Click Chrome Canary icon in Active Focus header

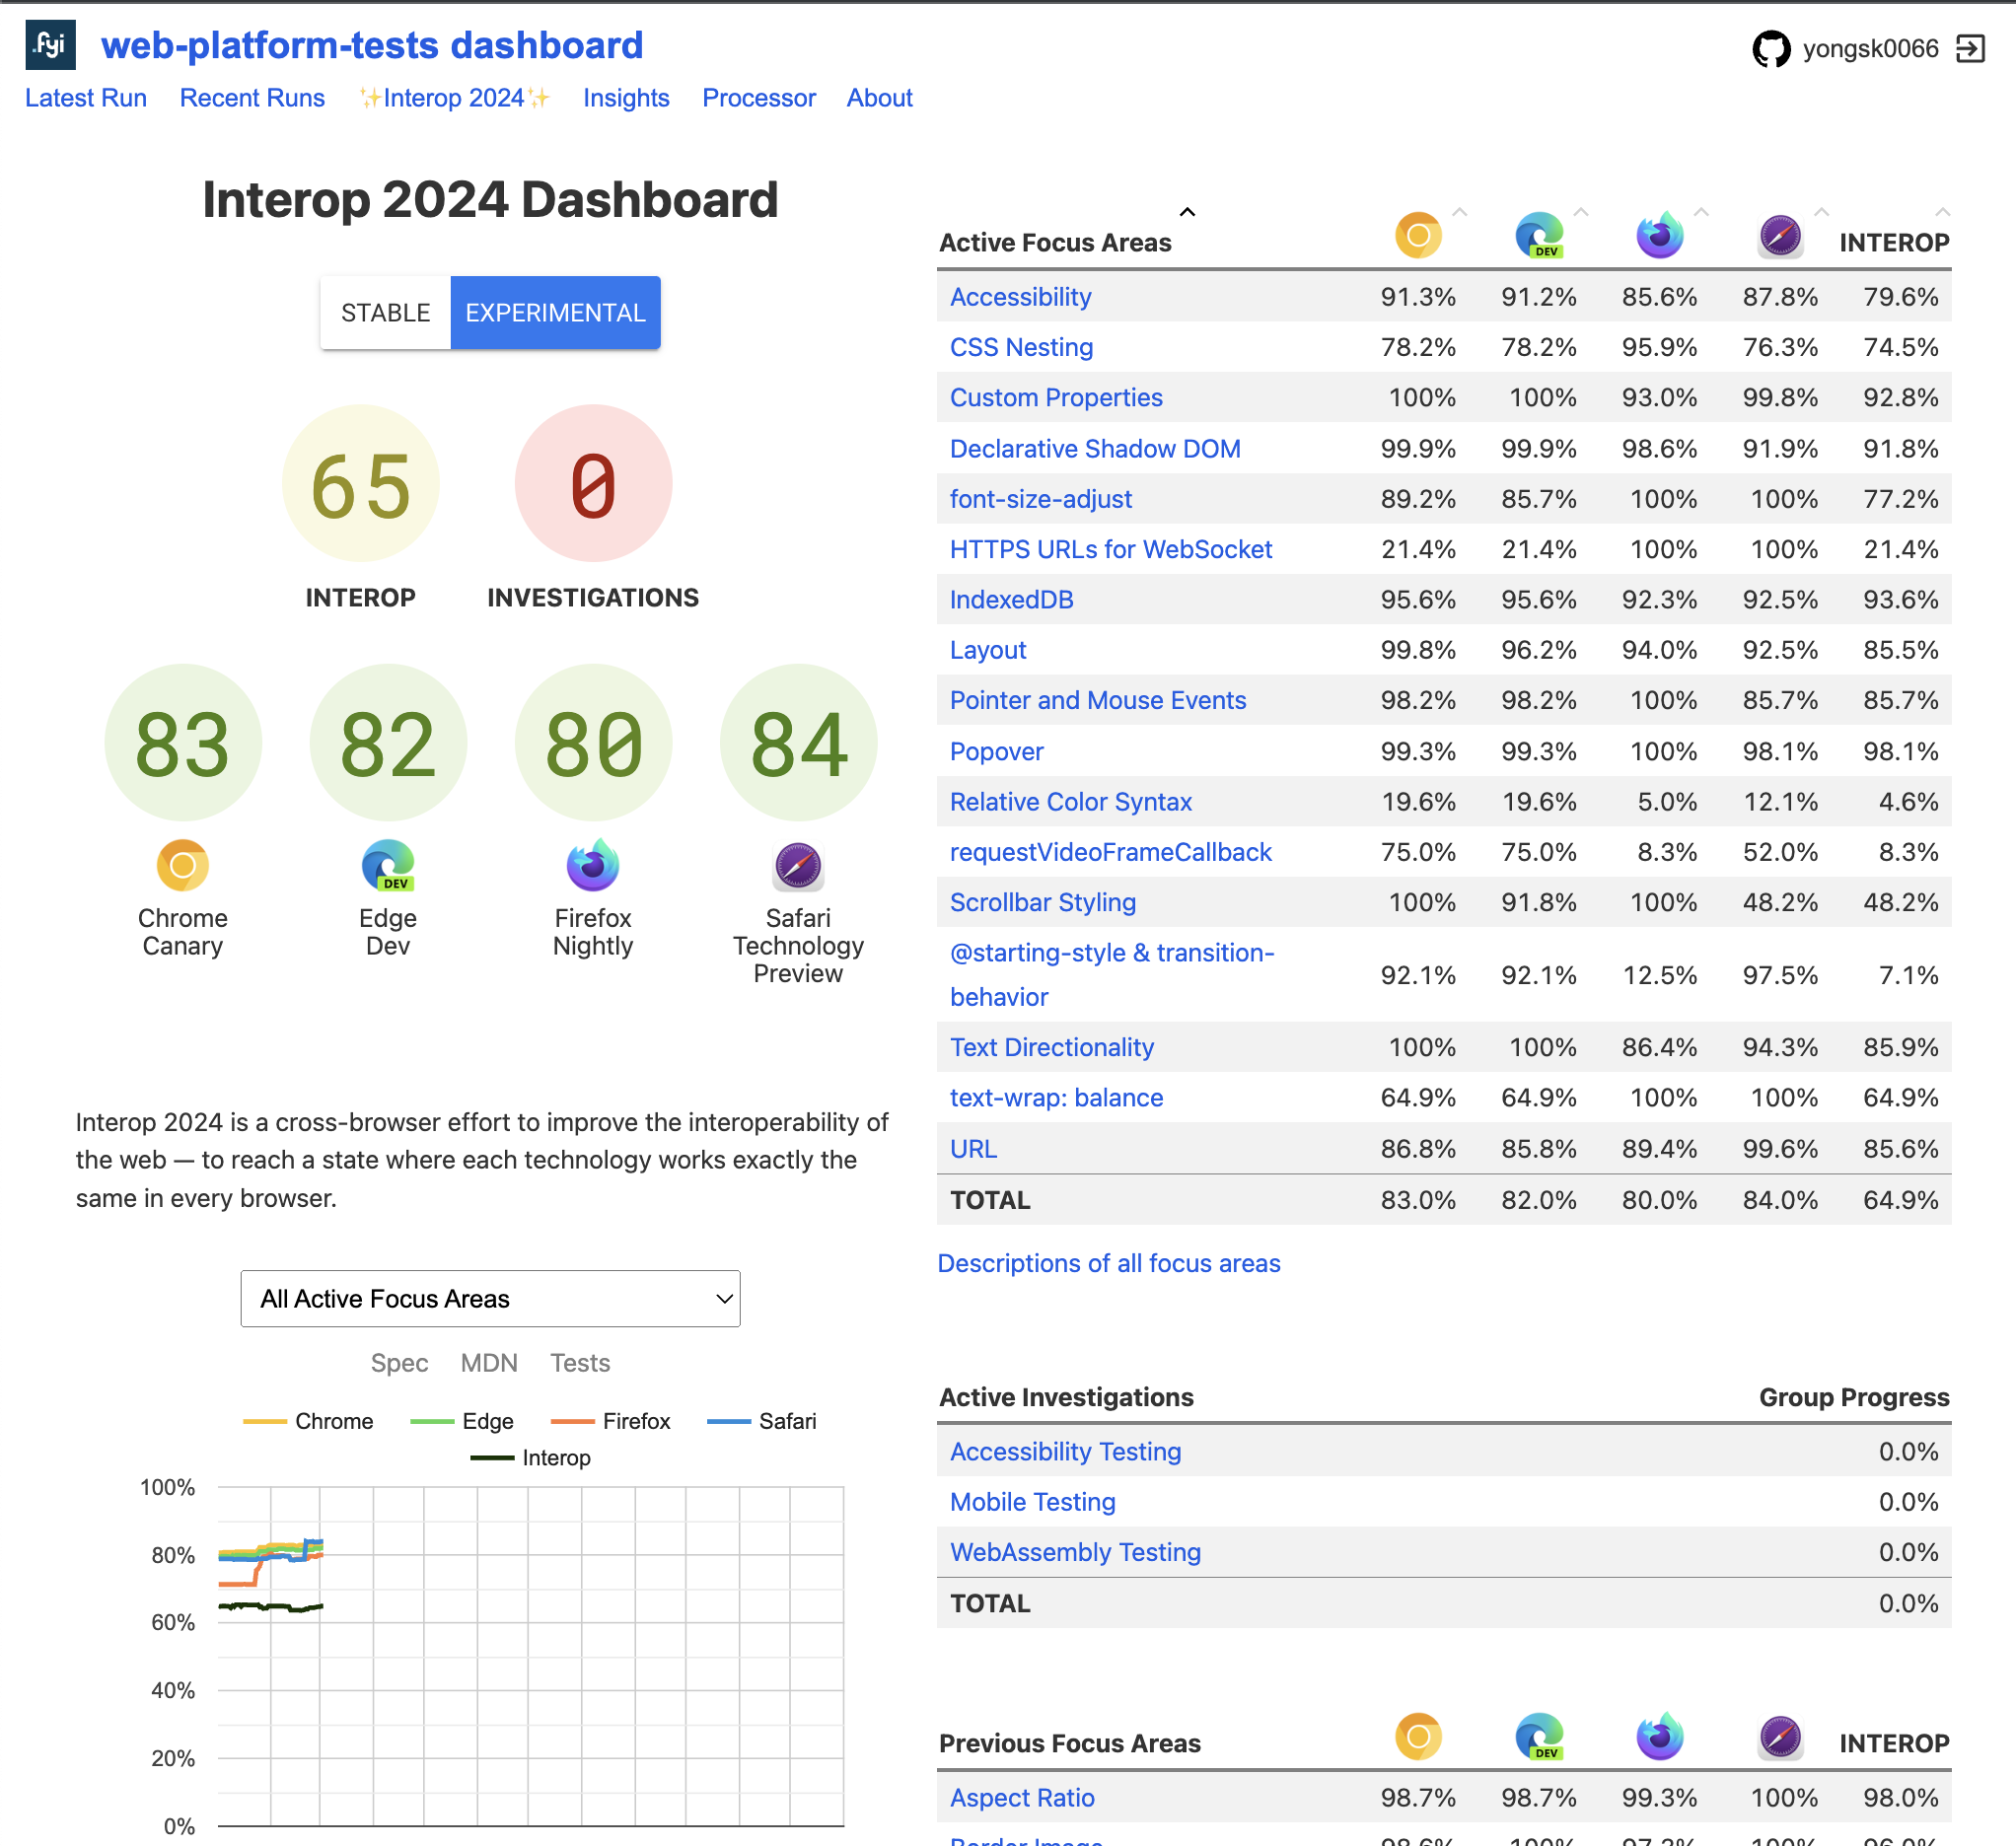[1417, 236]
